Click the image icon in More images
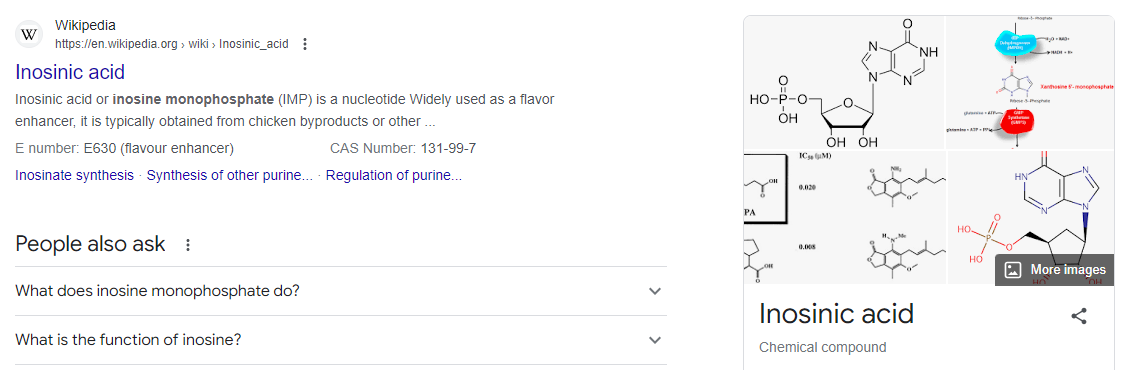This screenshot has width=1123, height=370. tap(1013, 270)
